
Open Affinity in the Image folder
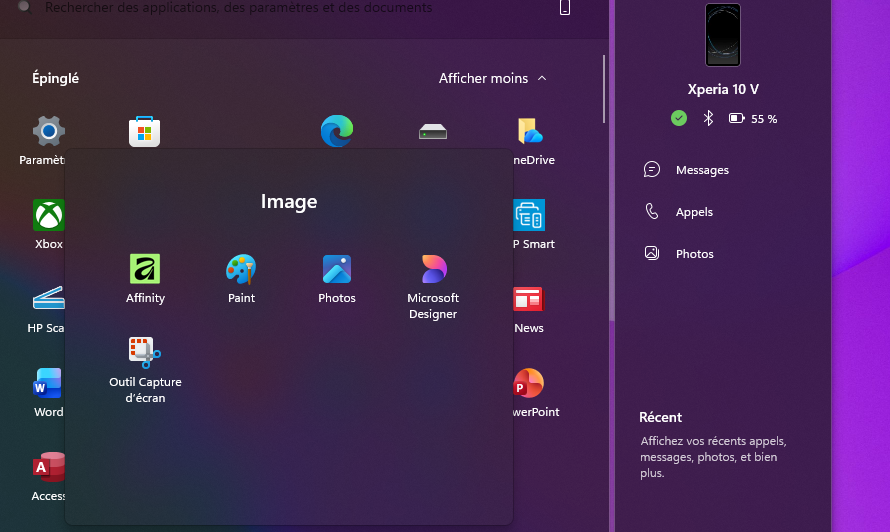(x=145, y=279)
